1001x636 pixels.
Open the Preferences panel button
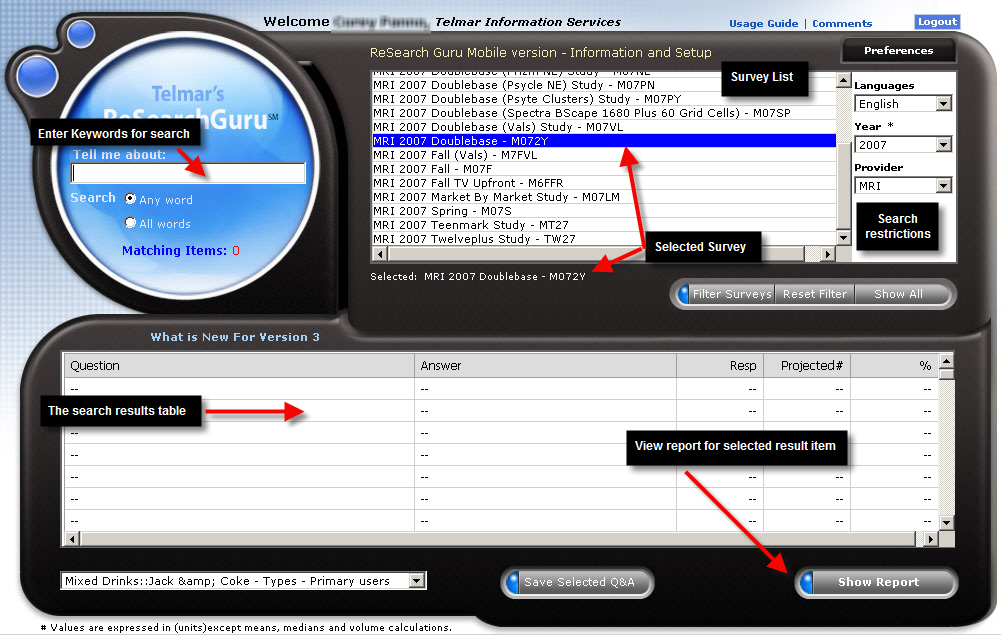[x=899, y=50]
